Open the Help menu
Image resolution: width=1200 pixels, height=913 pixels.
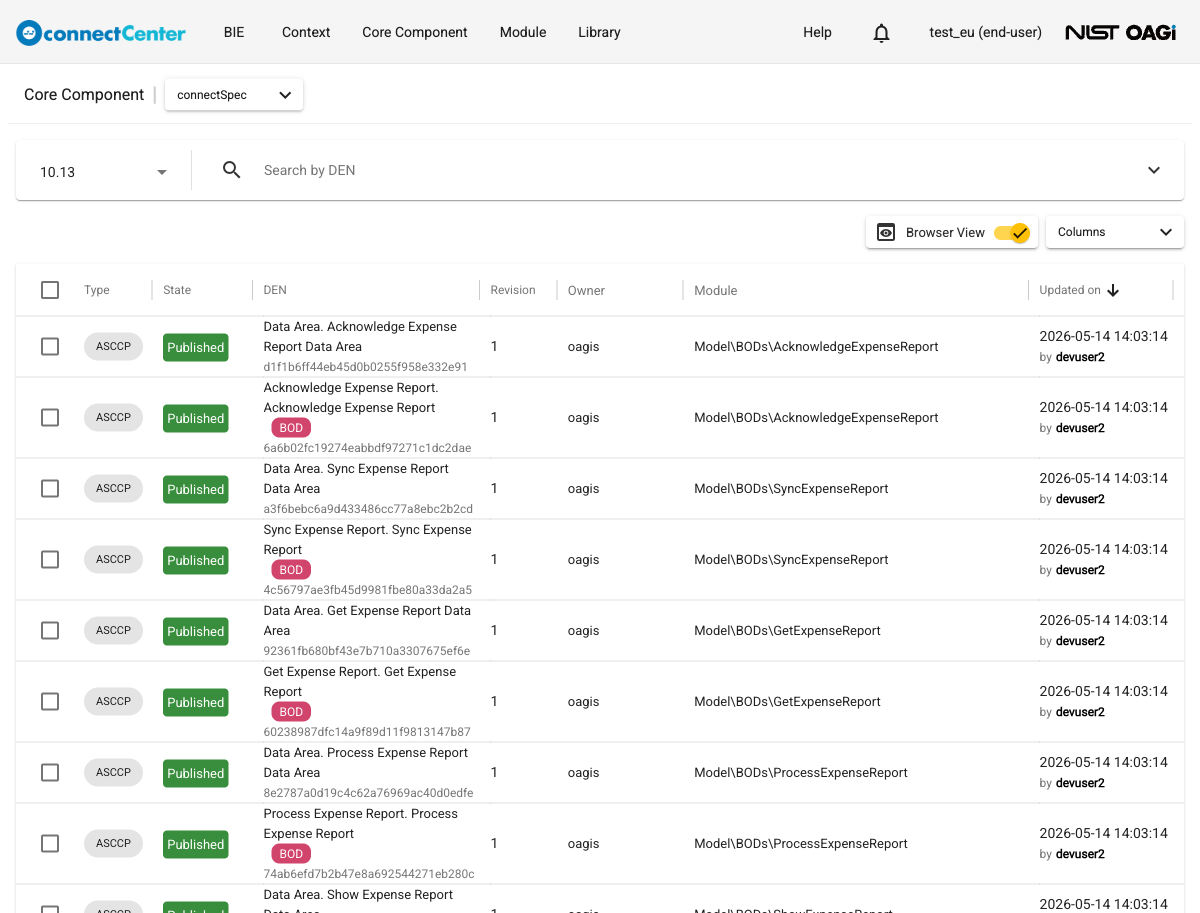[x=817, y=32]
